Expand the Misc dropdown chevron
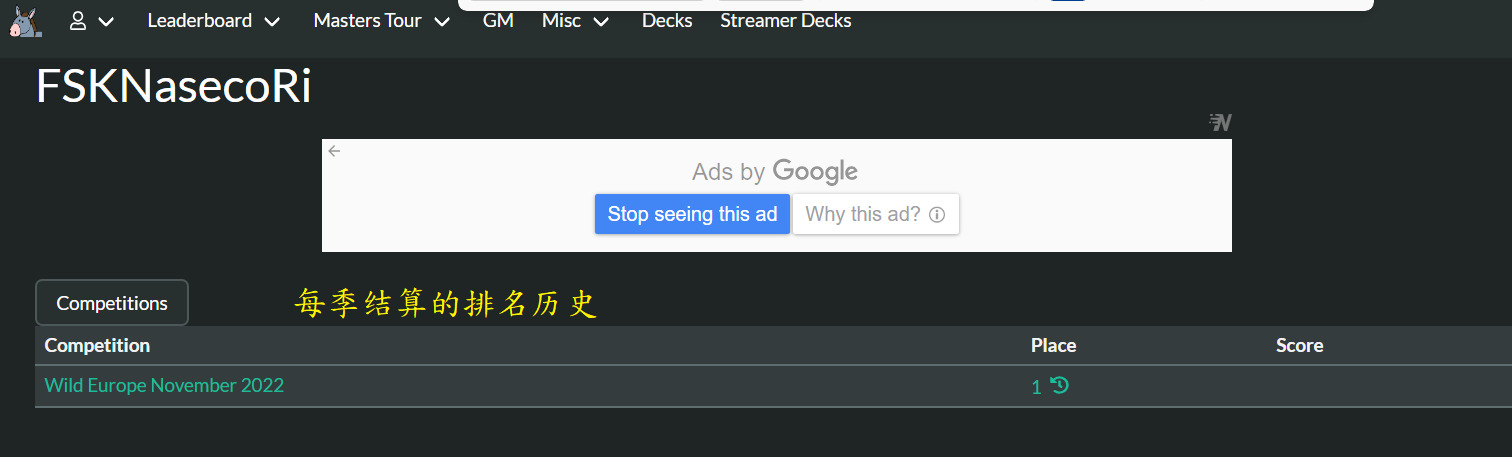This screenshot has width=1512, height=457. [x=601, y=22]
